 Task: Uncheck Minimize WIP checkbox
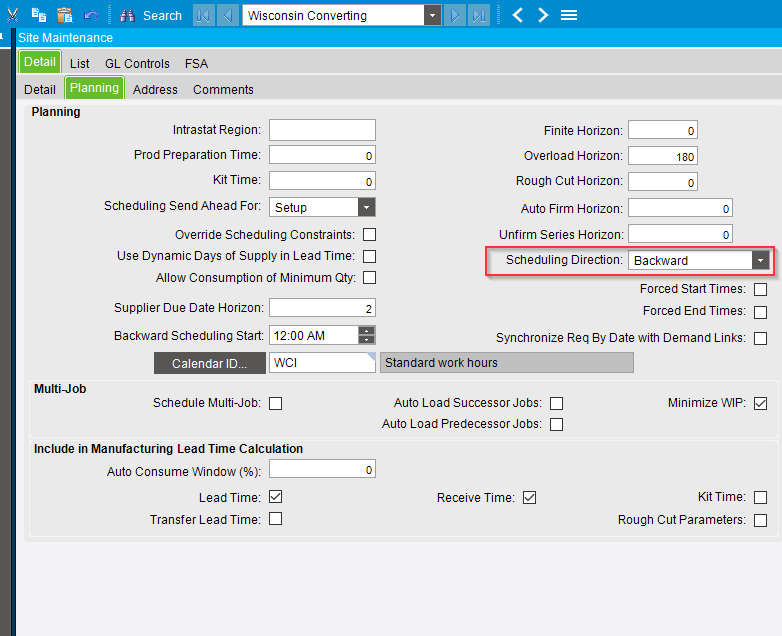[x=761, y=403]
